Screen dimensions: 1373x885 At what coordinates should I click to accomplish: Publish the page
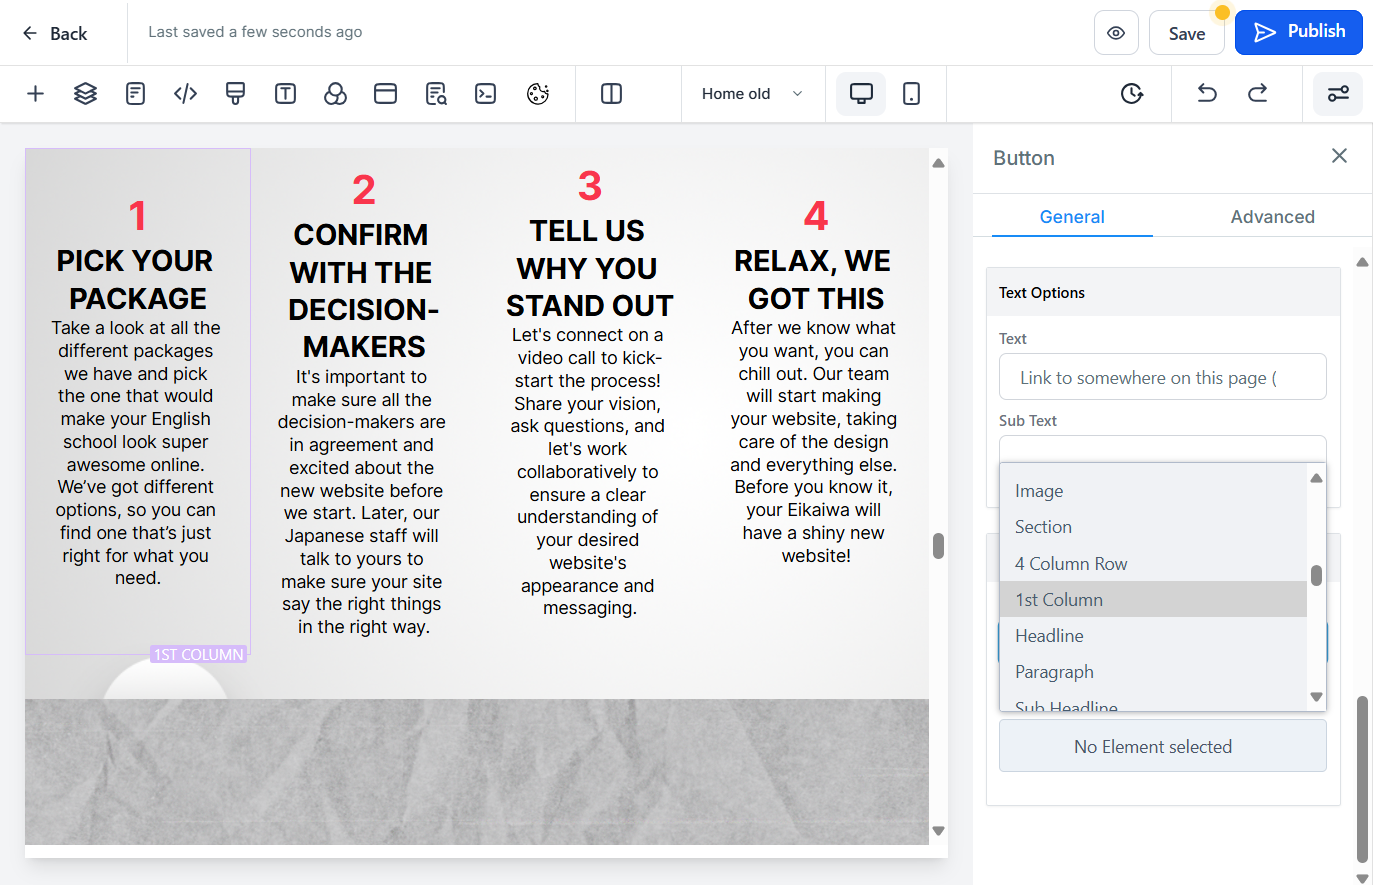pos(1299,32)
